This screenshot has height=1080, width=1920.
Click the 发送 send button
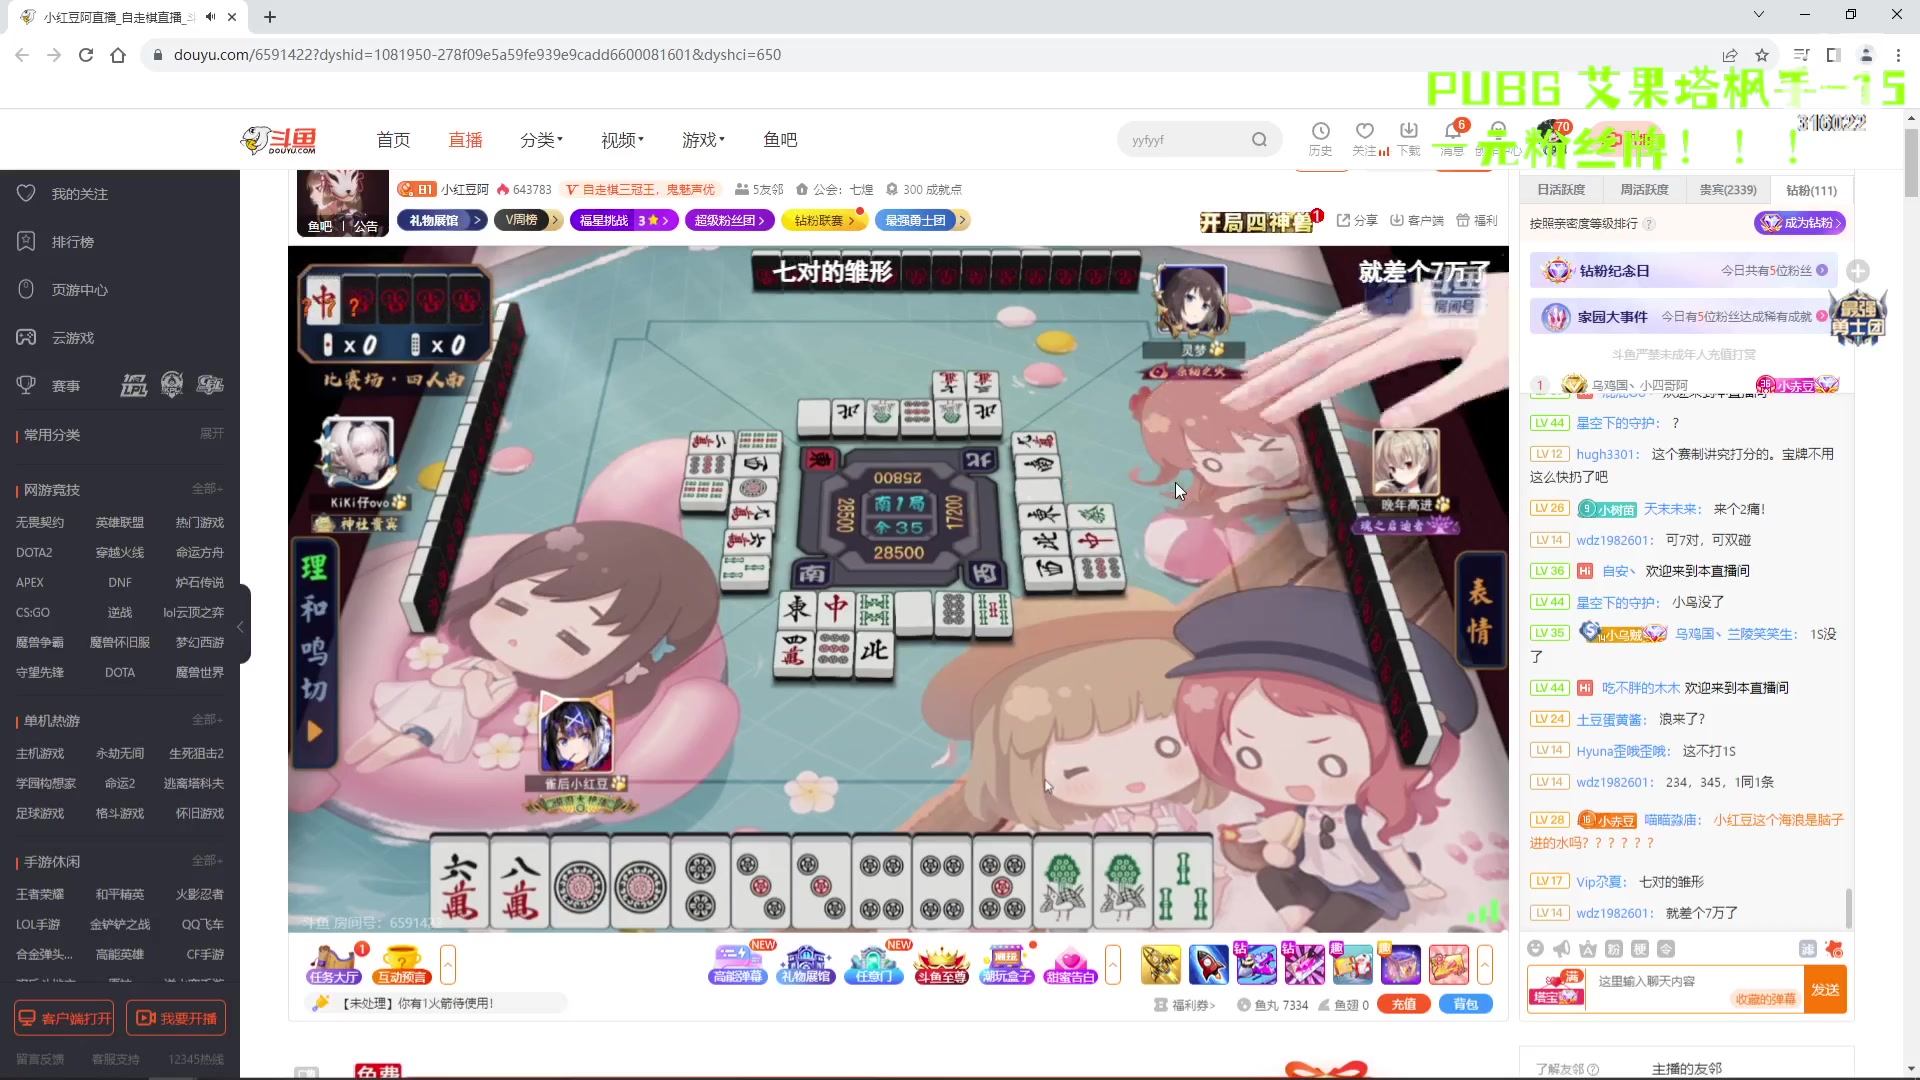click(x=1825, y=990)
